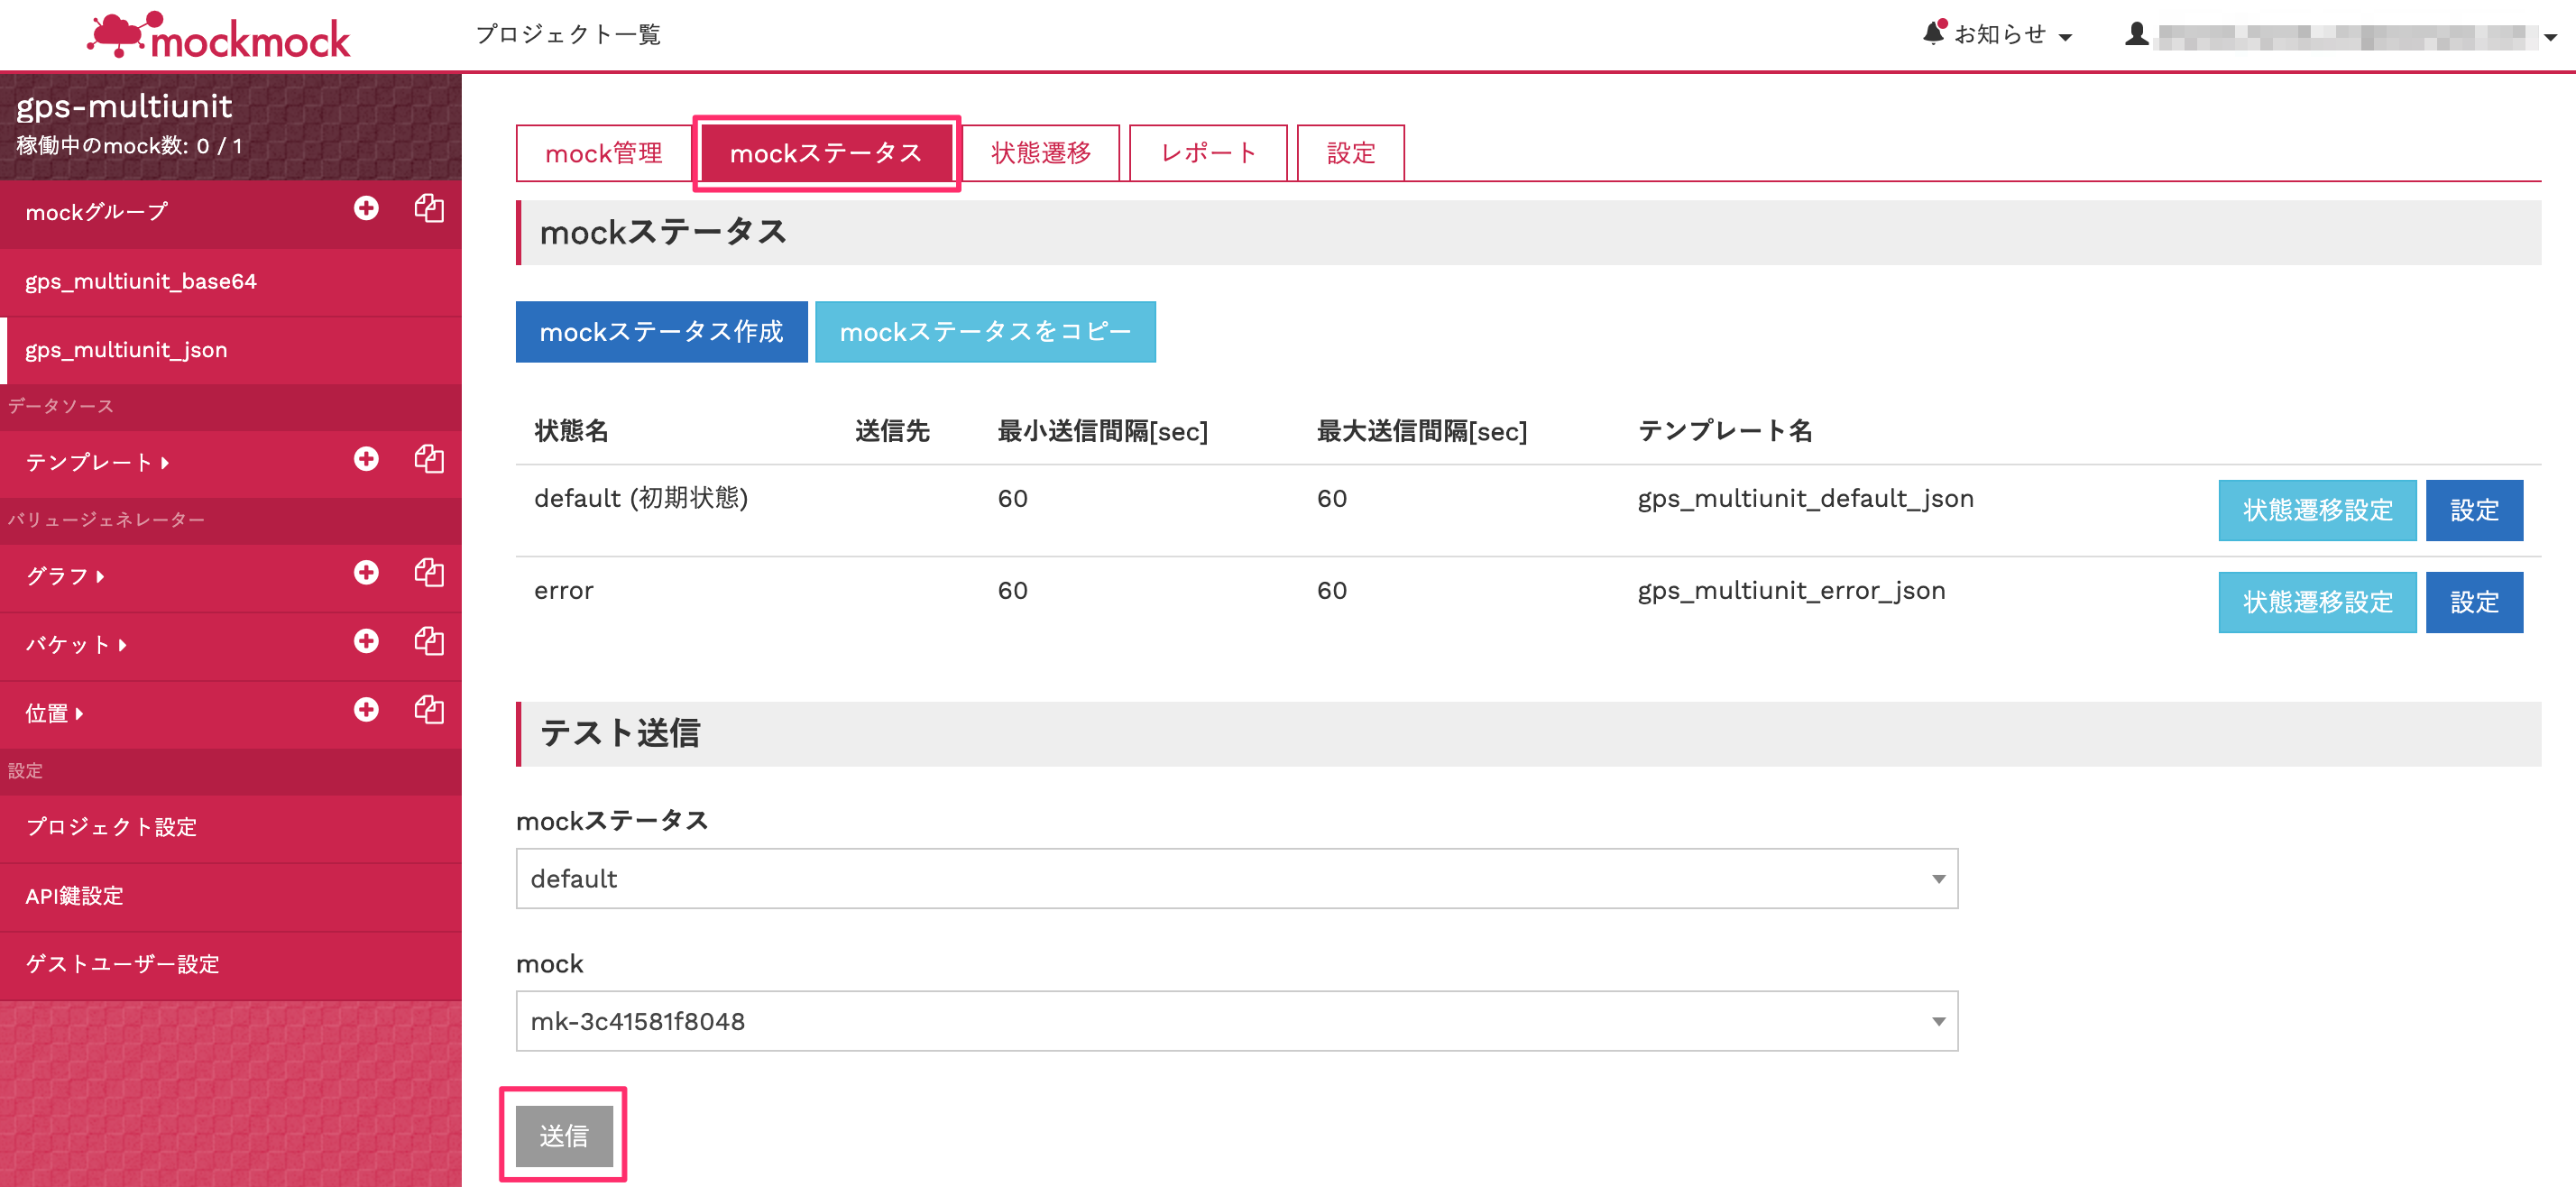The image size is (2576, 1187).
Task: Open the レポート tab
Action: 1207,153
